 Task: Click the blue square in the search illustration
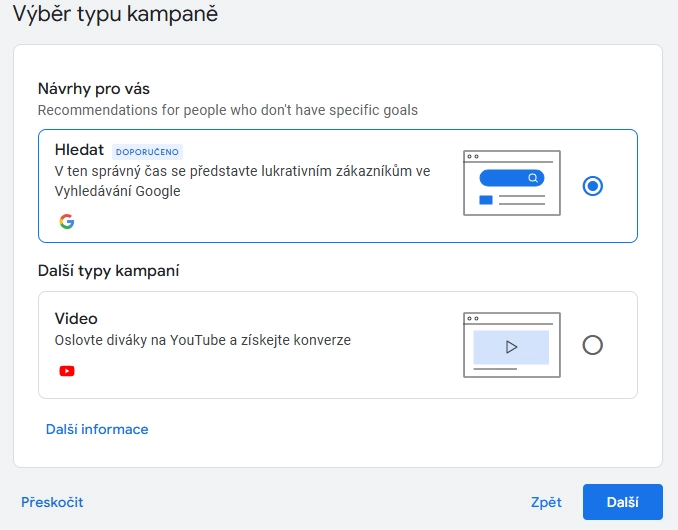(x=486, y=200)
